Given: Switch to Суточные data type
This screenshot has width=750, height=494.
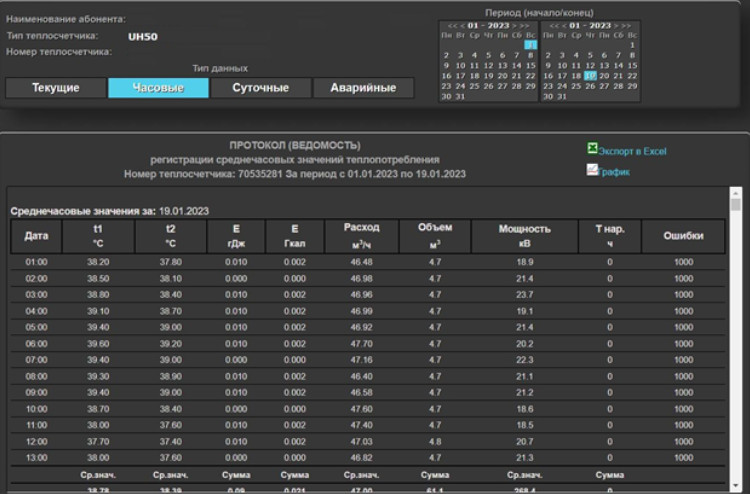Looking at the screenshot, I should (261, 88).
